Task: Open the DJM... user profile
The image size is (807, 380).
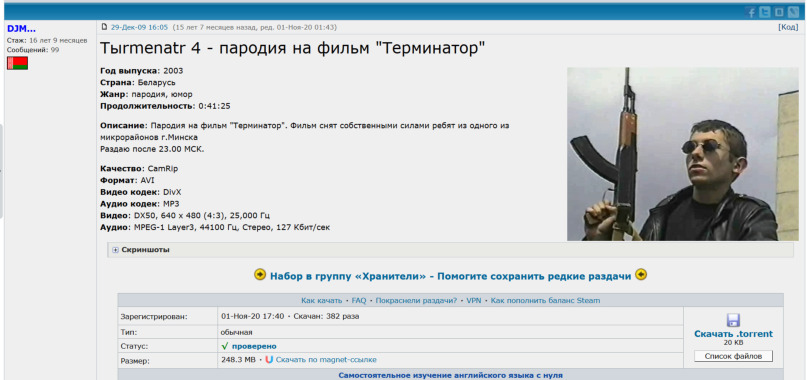Action: [x=21, y=29]
